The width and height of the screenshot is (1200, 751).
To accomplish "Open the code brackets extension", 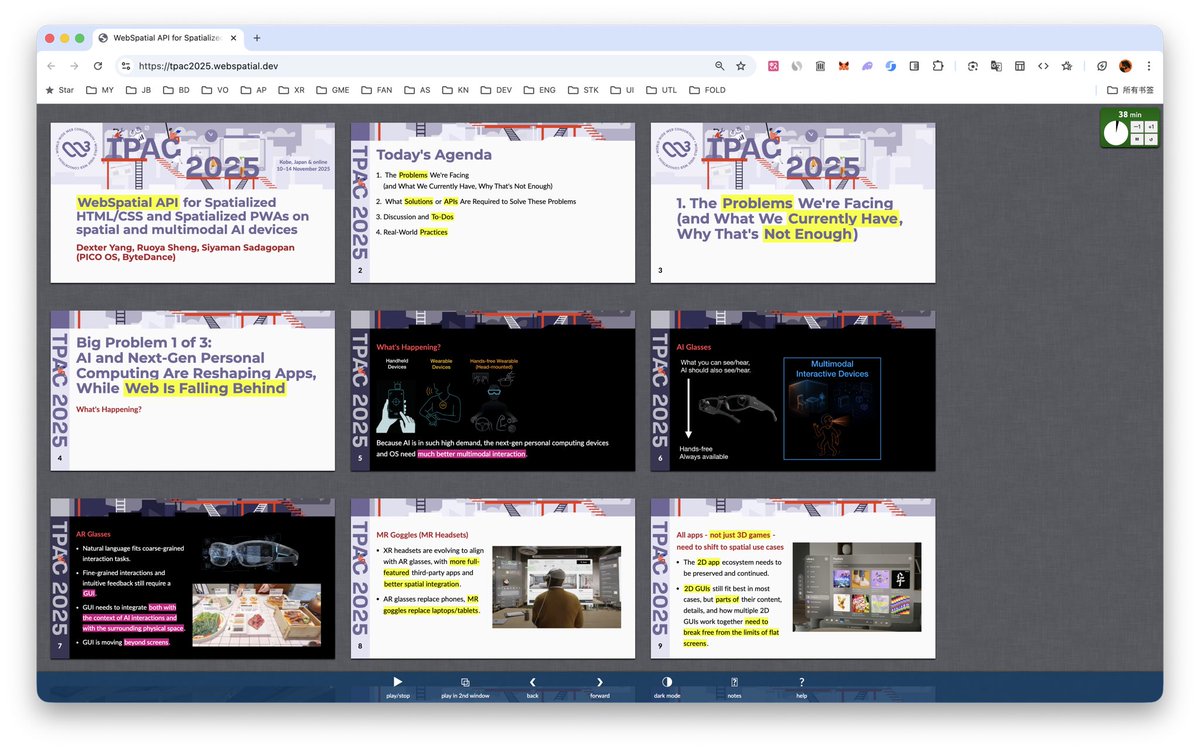I will click(1043, 66).
